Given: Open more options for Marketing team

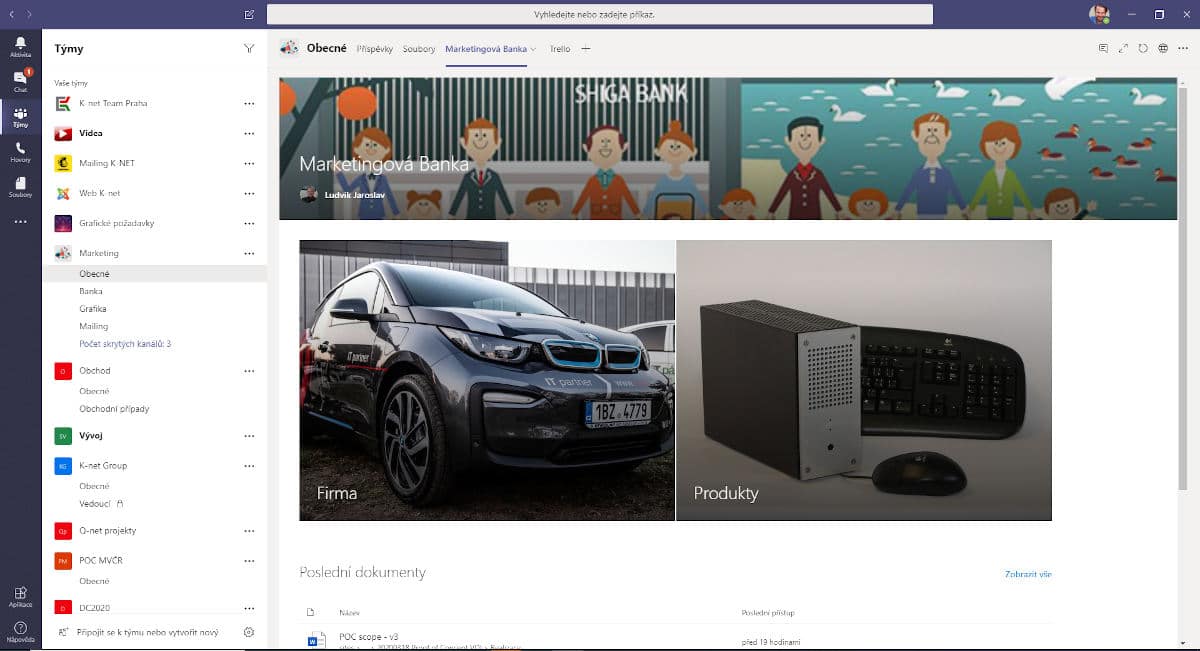Looking at the screenshot, I should [x=249, y=253].
